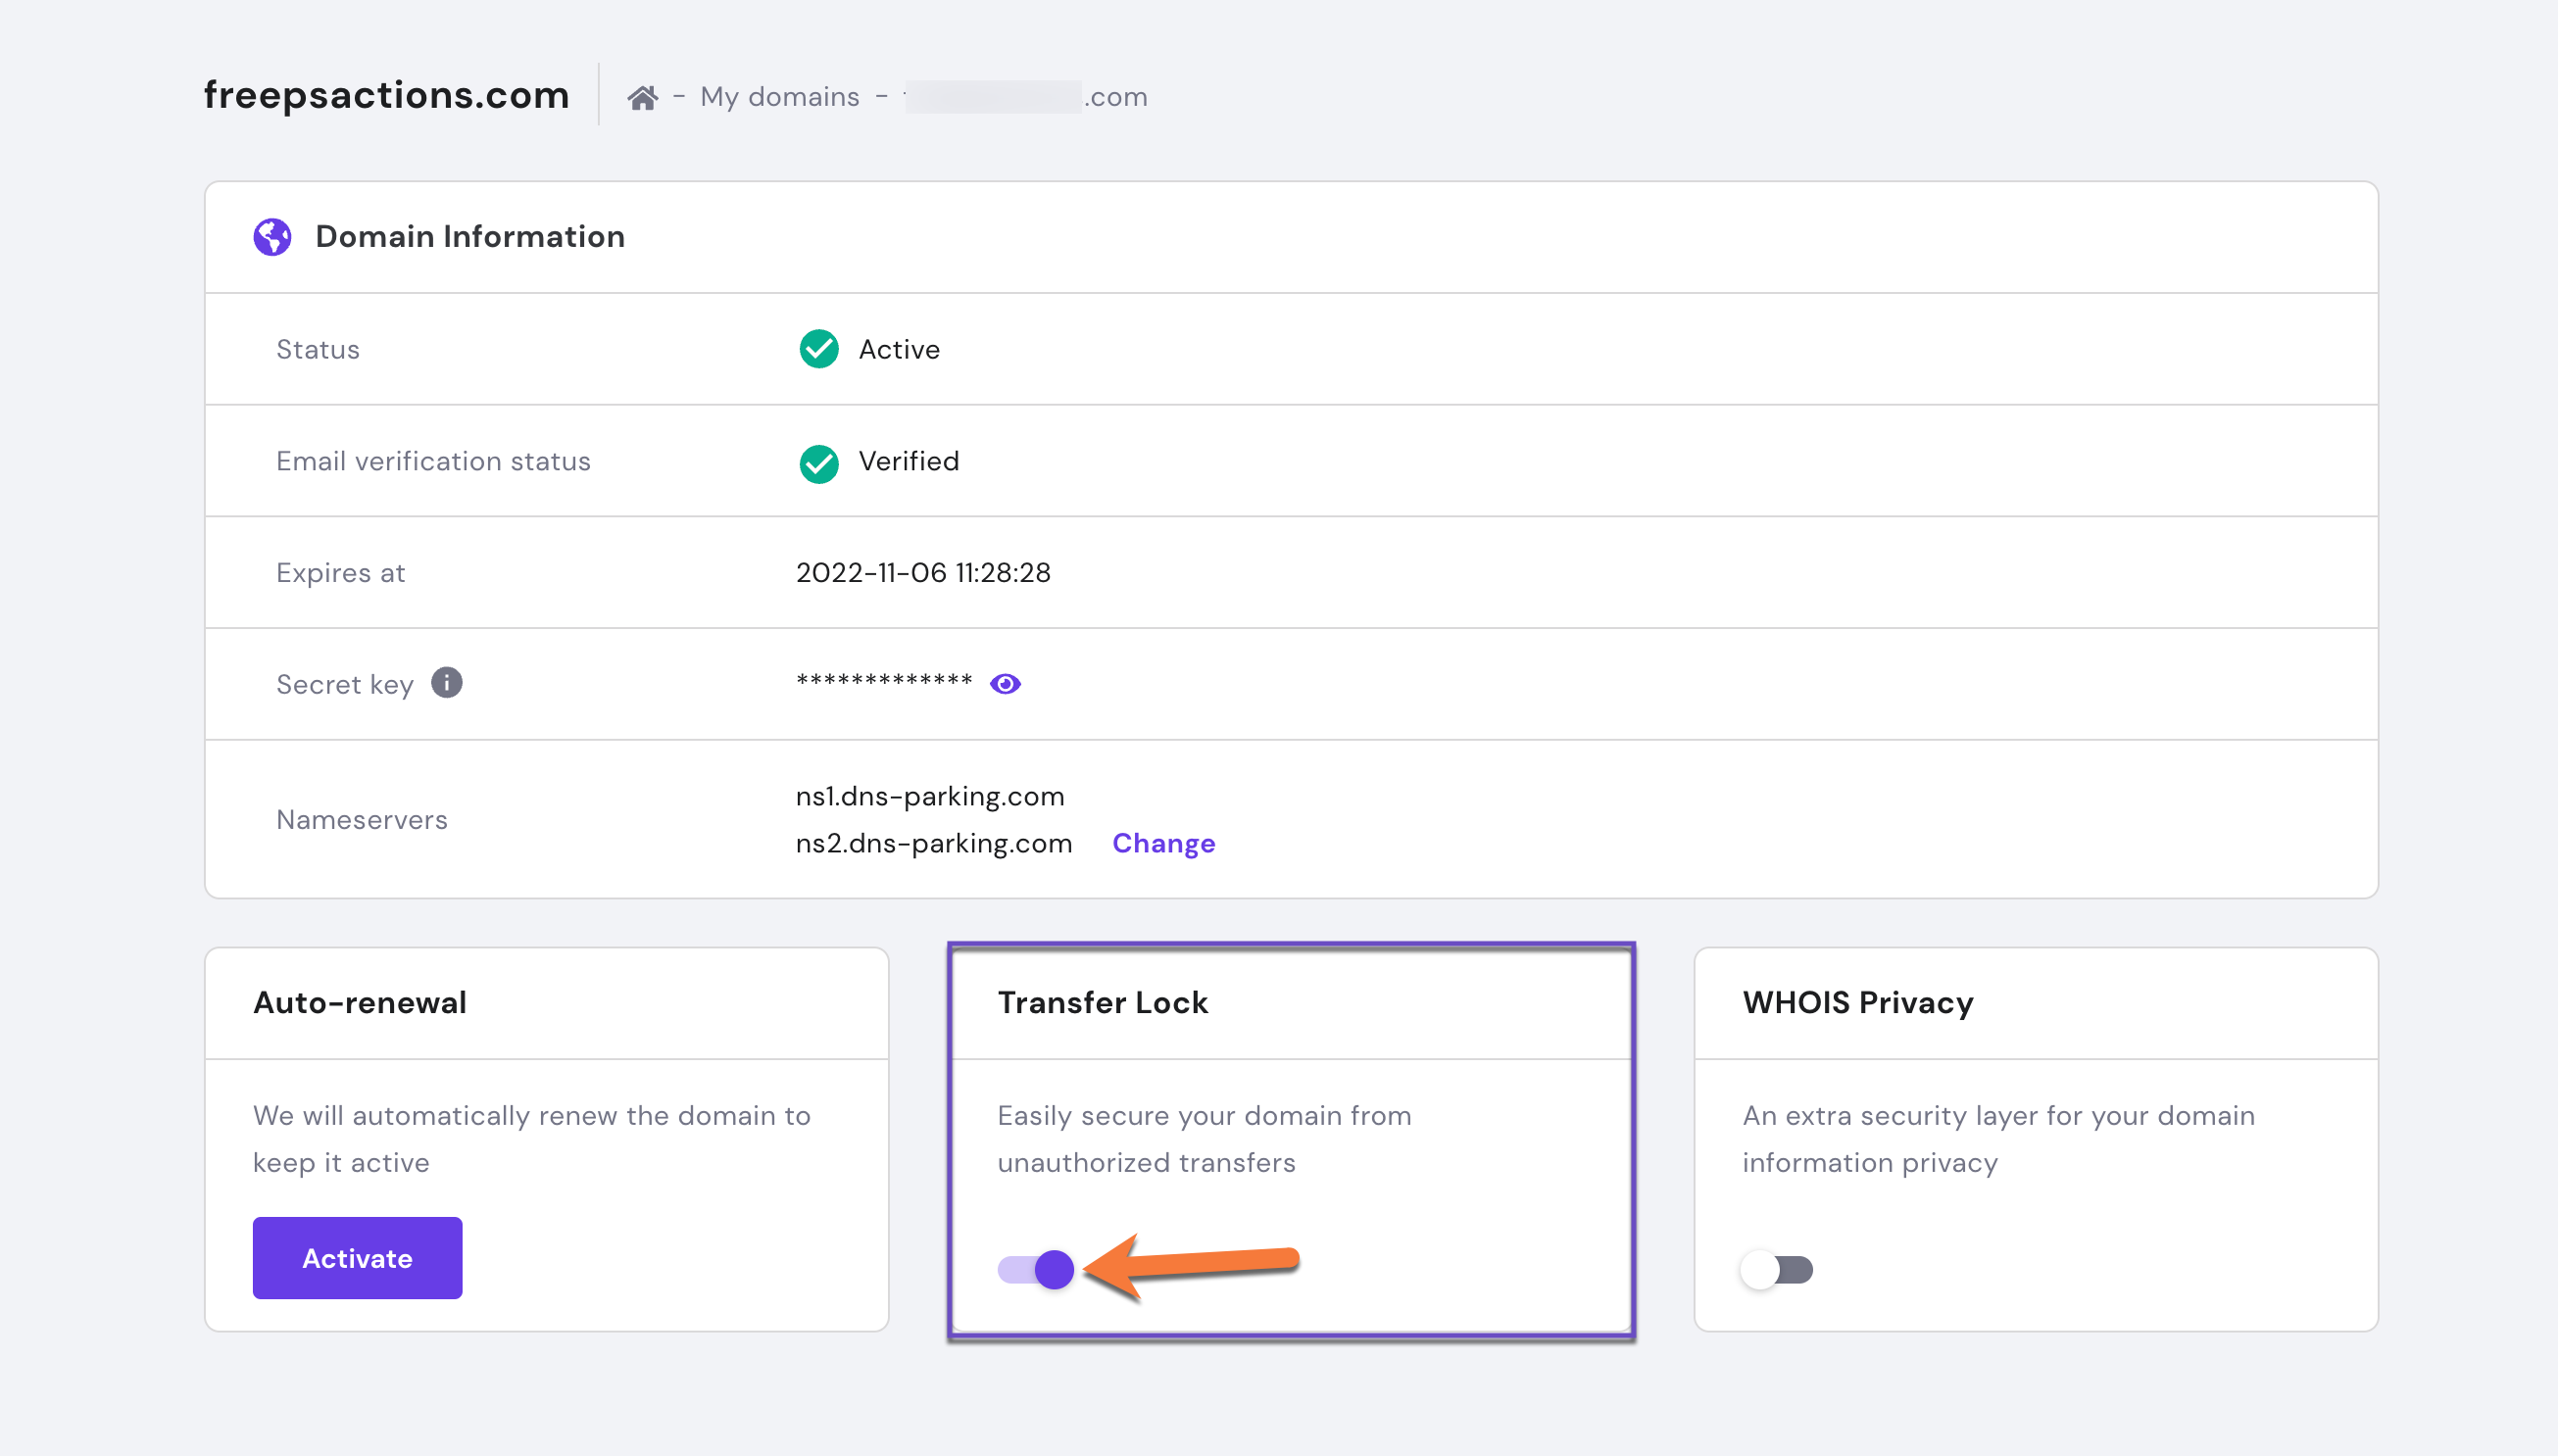The height and width of the screenshot is (1456, 2558).
Task: Click the Change nameservers link
Action: coord(1163,843)
